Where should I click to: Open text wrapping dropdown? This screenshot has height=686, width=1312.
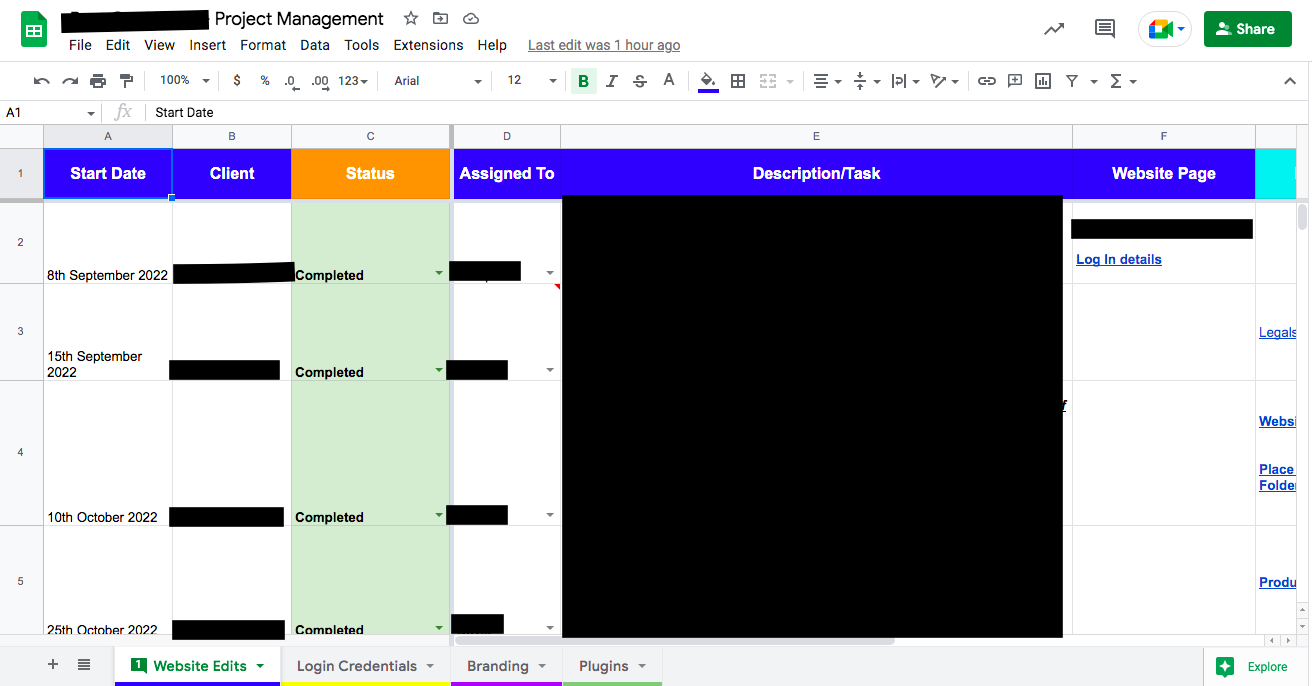click(x=905, y=81)
